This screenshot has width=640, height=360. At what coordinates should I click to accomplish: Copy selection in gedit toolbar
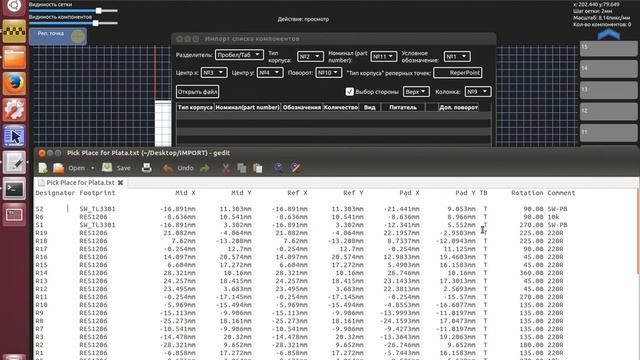pos(242,168)
